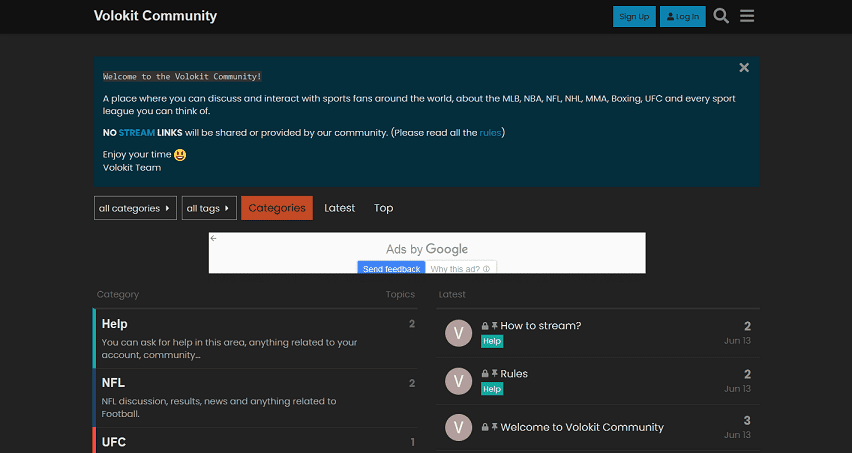852x453 pixels.
Task: Select the Categories tab
Action: (277, 208)
